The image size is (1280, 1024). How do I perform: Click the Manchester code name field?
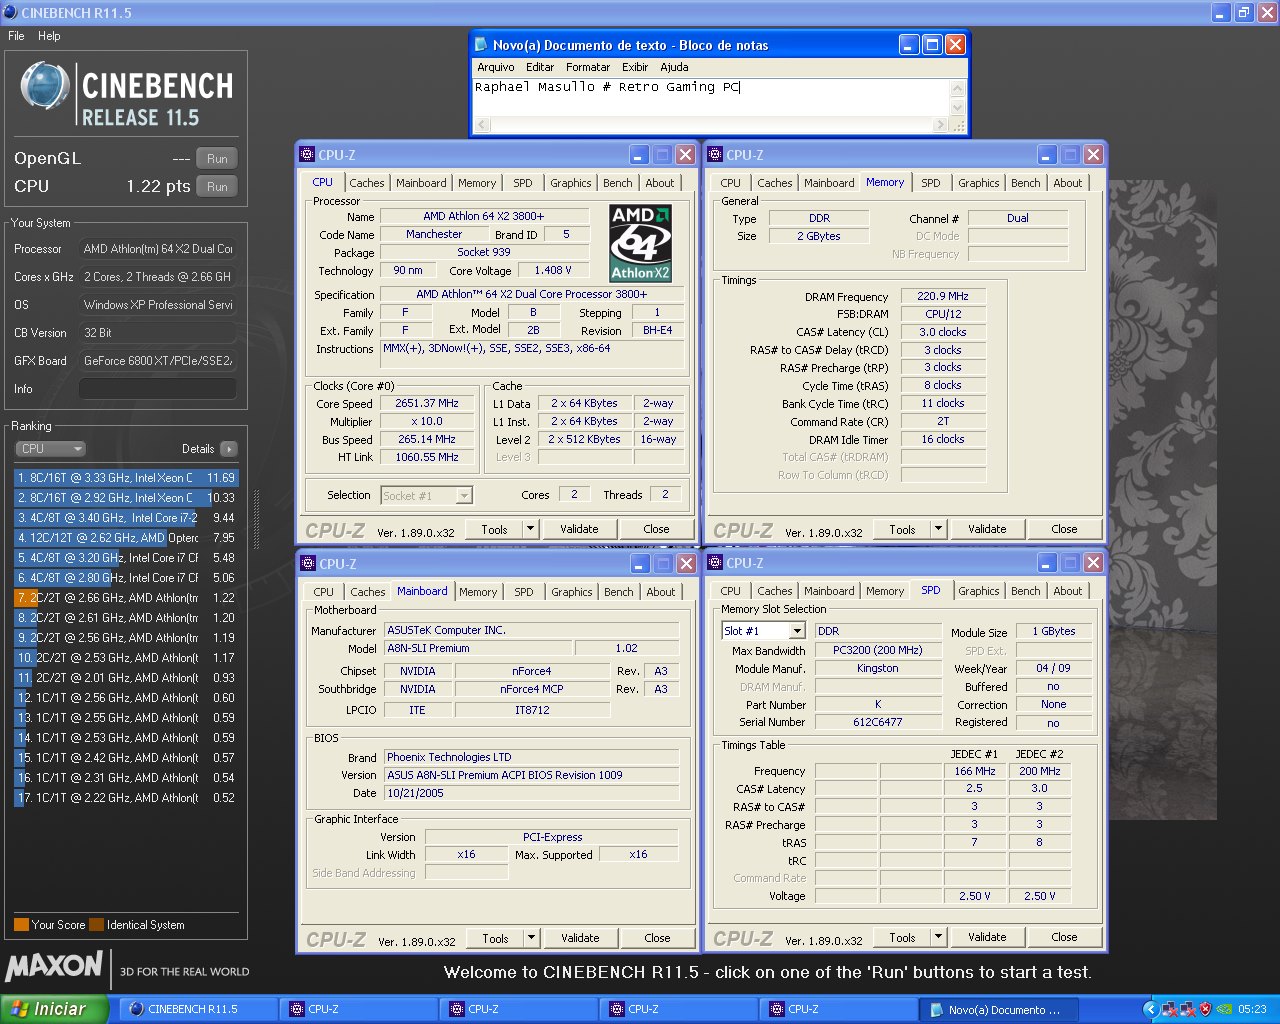click(434, 235)
